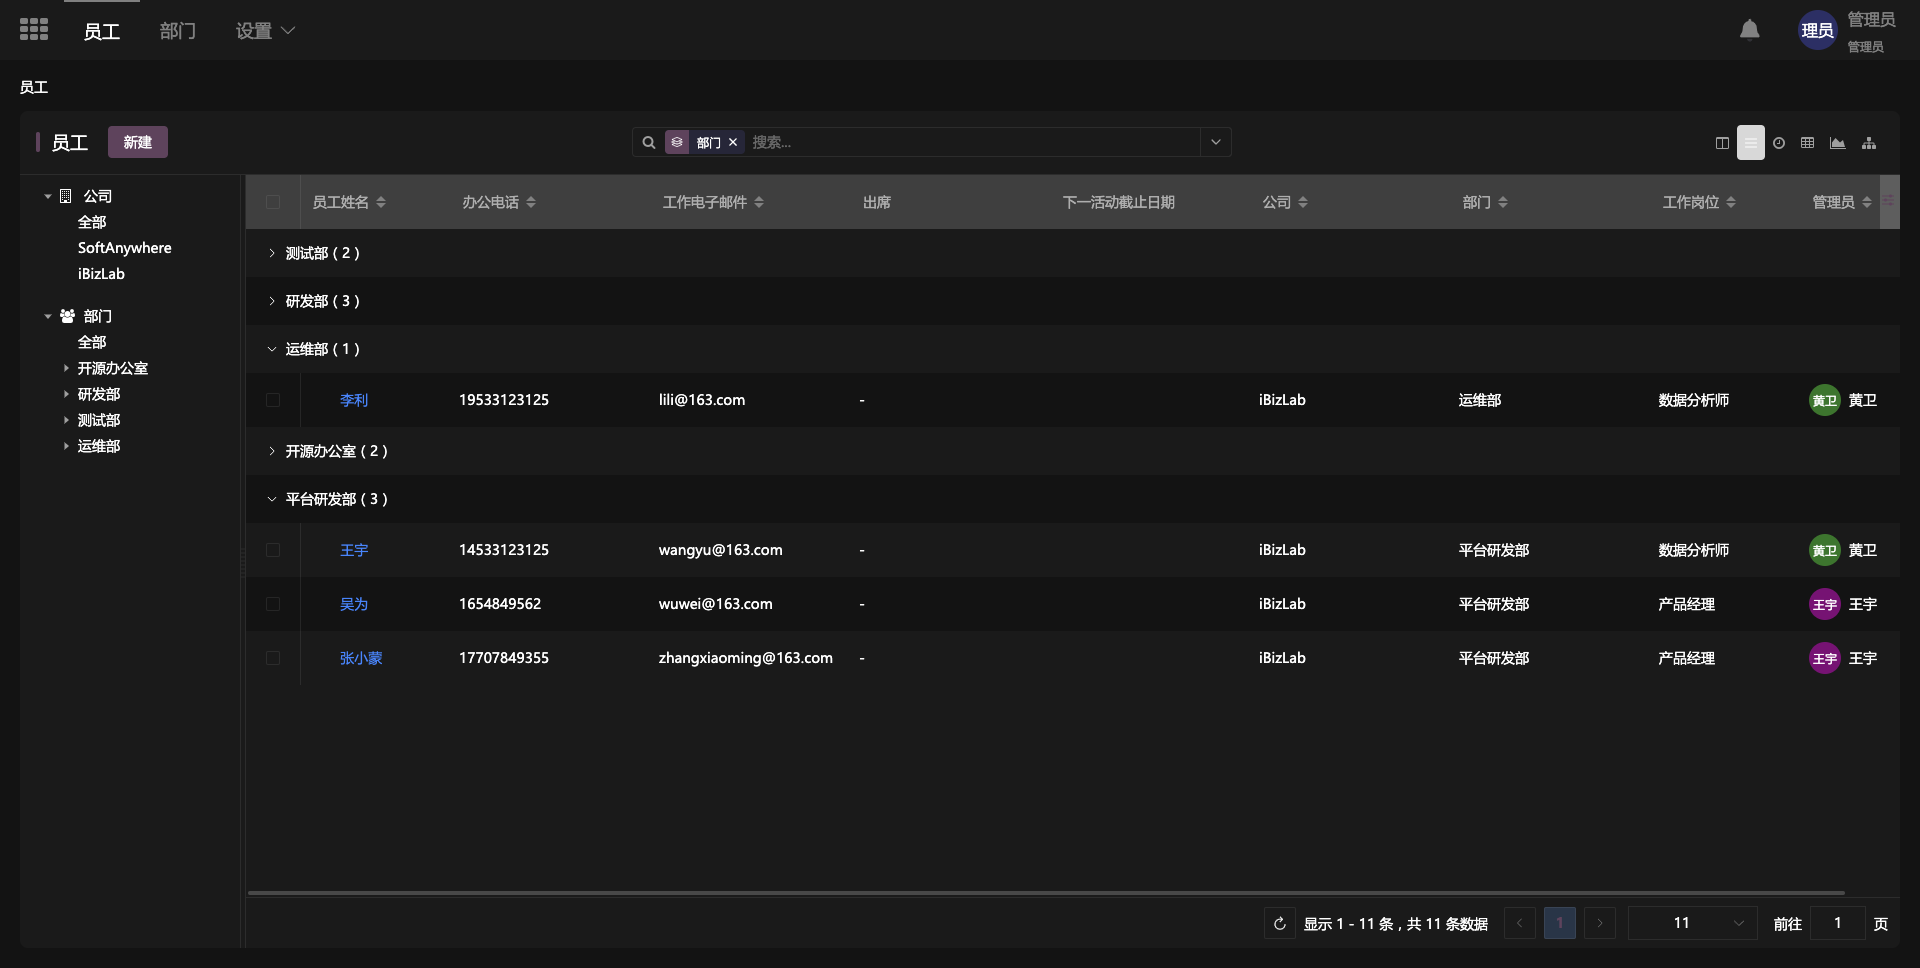
Task: Switch to kanban column view
Action: tap(1722, 143)
